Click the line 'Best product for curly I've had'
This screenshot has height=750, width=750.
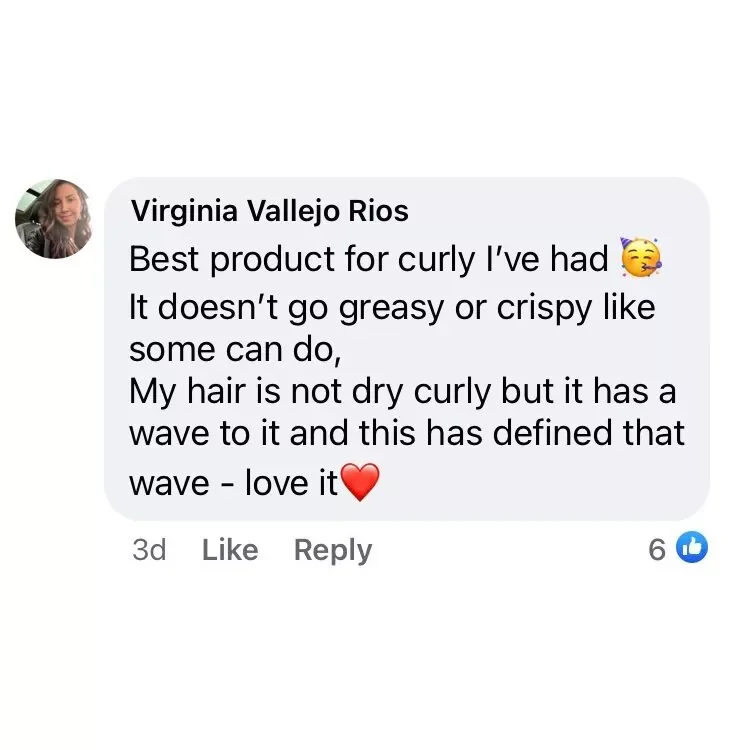coord(368,260)
